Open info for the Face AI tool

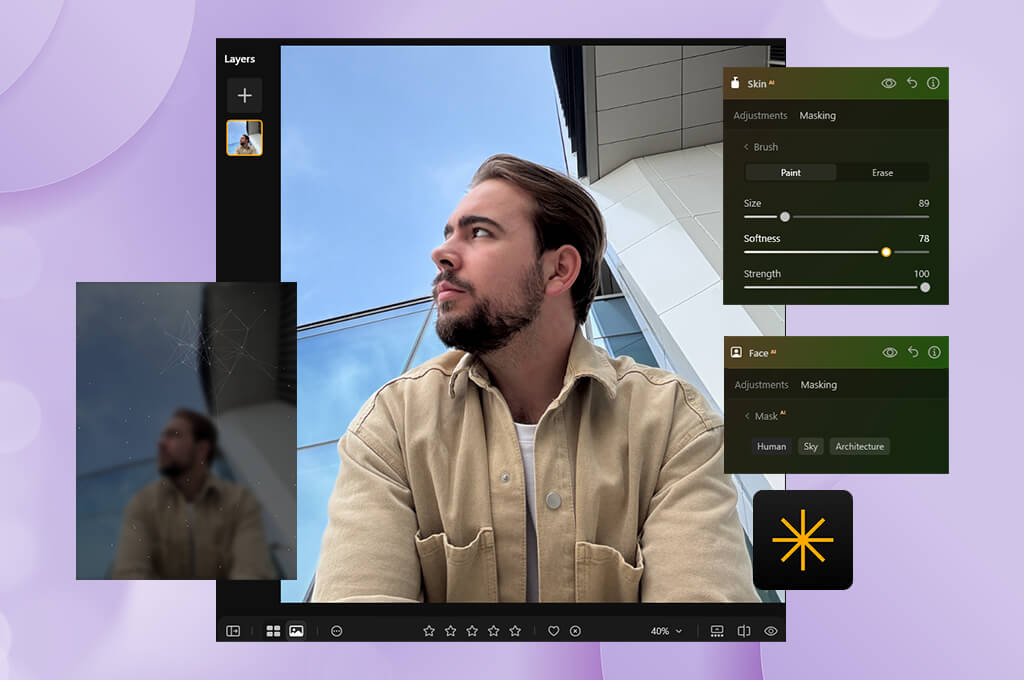pyautogui.click(x=935, y=352)
